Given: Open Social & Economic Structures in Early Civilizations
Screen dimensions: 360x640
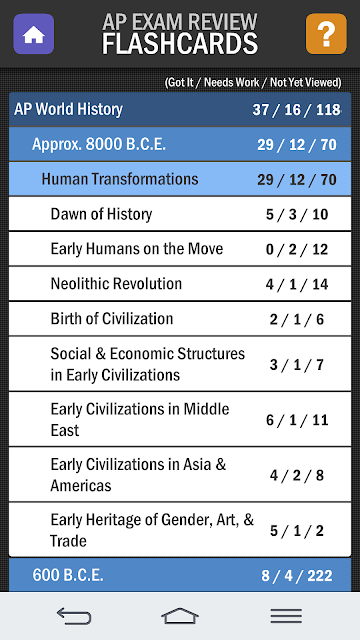Looking at the screenshot, I should click(x=180, y=364).
